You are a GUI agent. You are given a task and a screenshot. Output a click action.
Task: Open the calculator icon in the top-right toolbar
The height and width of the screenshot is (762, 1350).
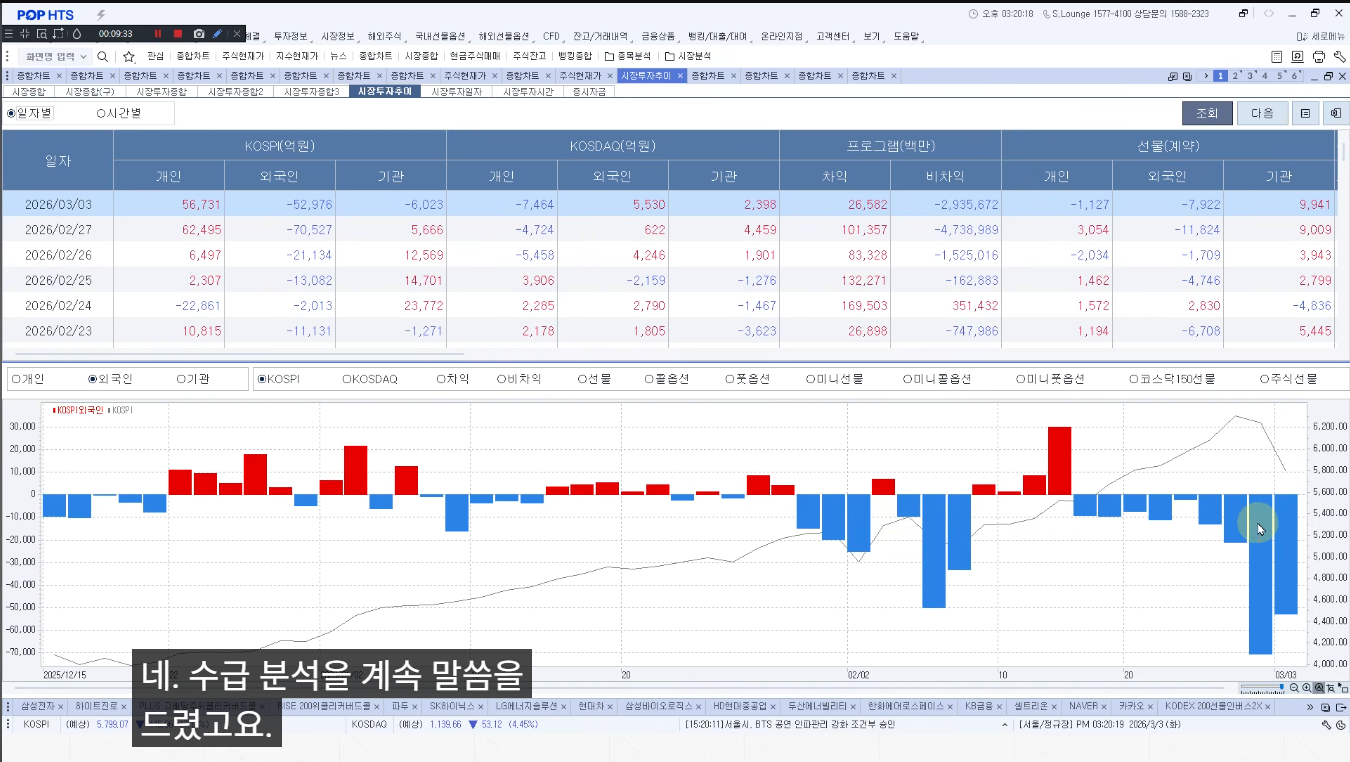pos(1277,57)
